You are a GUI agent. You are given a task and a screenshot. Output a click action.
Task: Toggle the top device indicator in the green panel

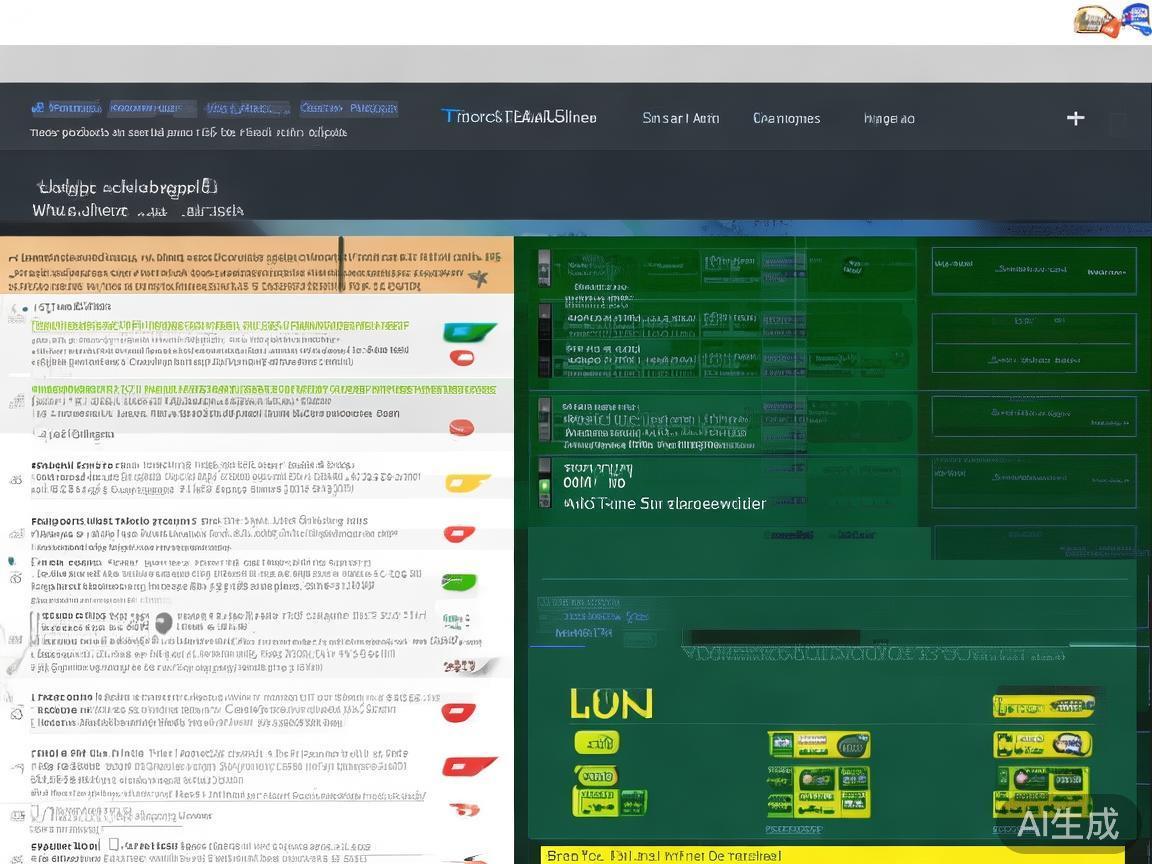544,267
